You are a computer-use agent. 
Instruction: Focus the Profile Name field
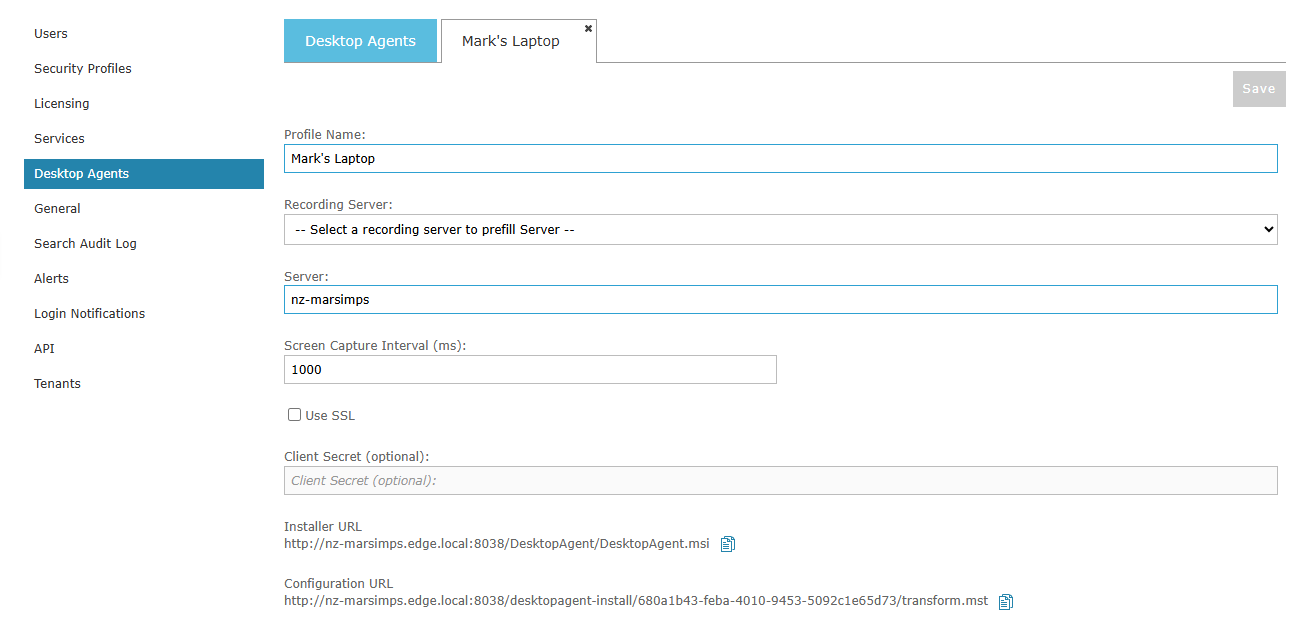point(781,158)
